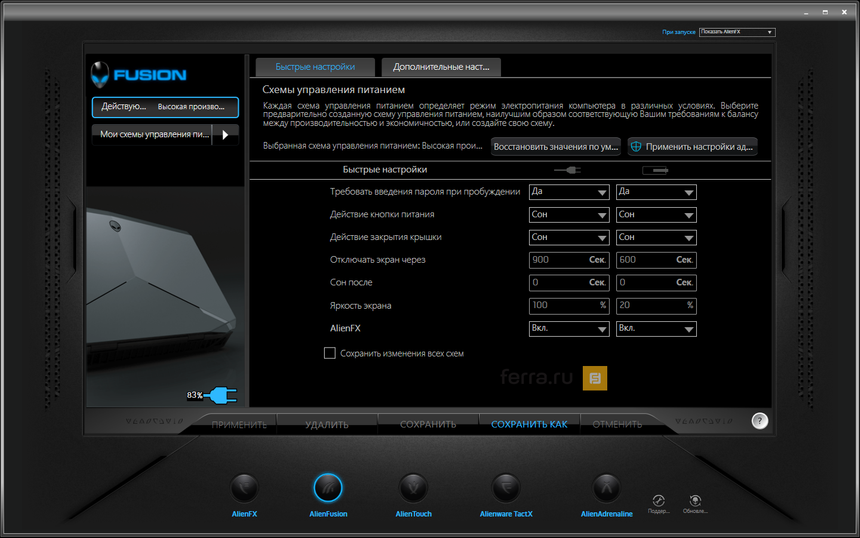860x538 pixels.
Task: Open the AlienTouch module icon
Action: pos(414,487)
